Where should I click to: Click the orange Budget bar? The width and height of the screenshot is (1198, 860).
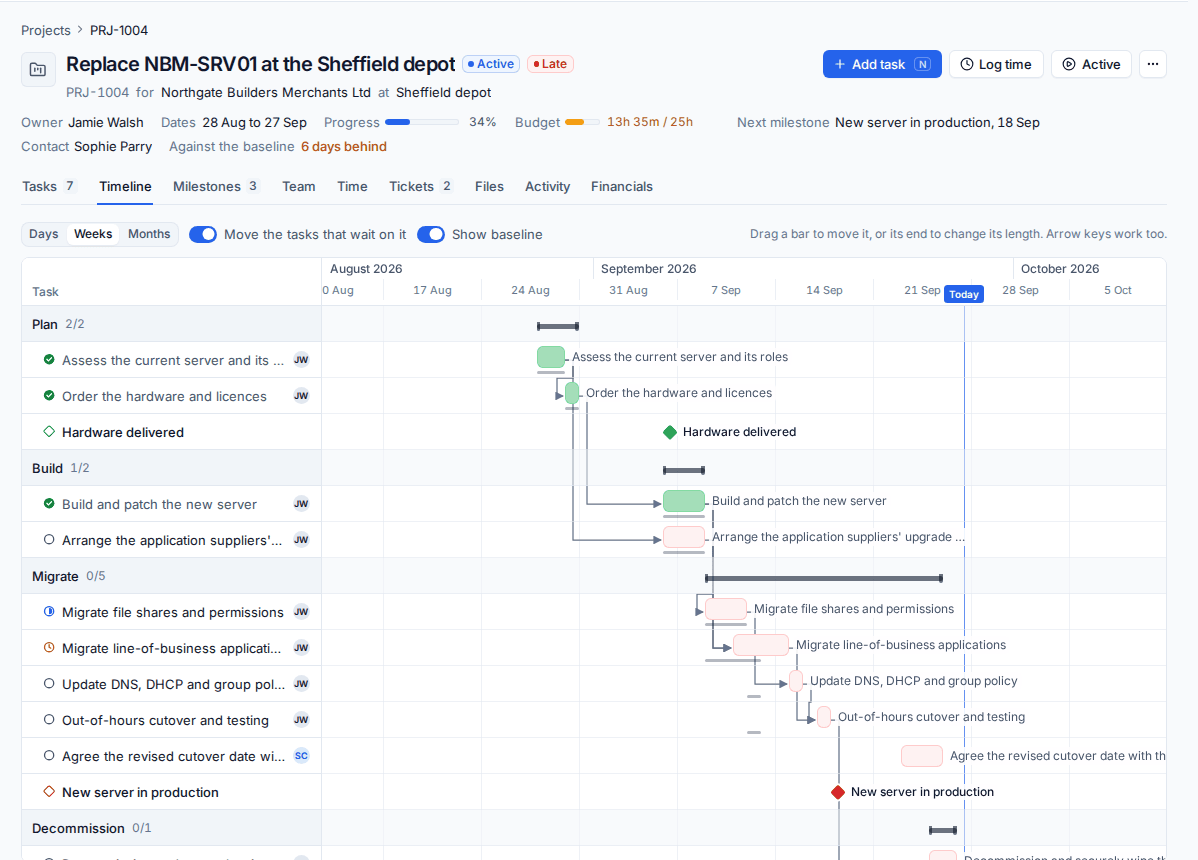point(583,122)
